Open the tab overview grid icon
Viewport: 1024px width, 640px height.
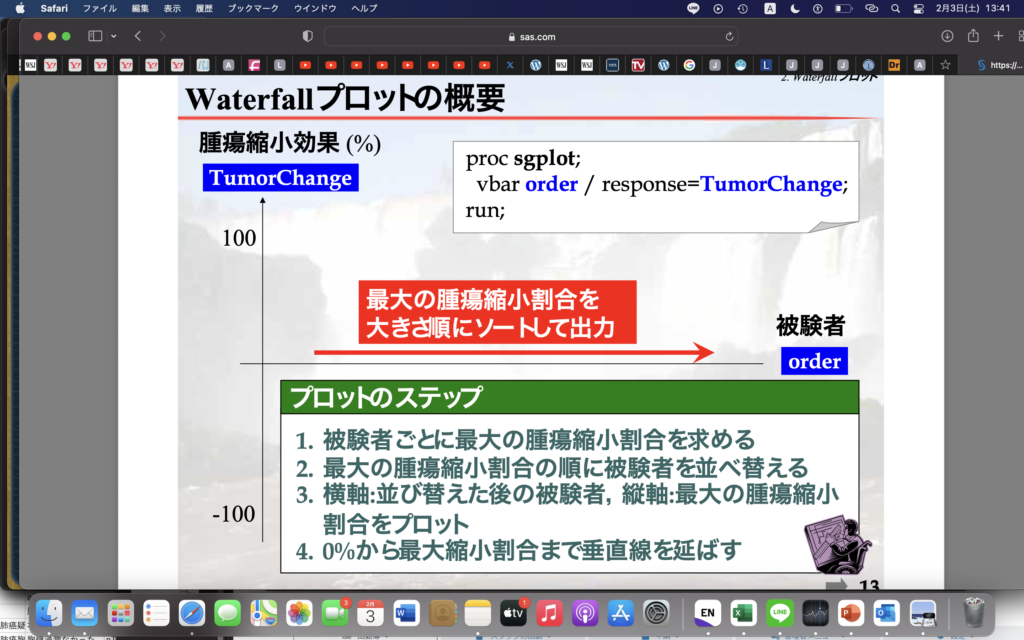1019,35
